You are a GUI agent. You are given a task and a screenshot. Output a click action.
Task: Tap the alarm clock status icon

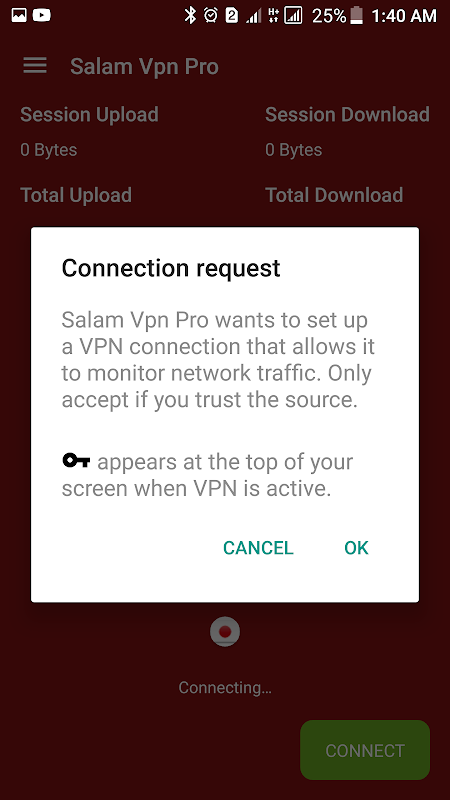(x=210, y=15)
